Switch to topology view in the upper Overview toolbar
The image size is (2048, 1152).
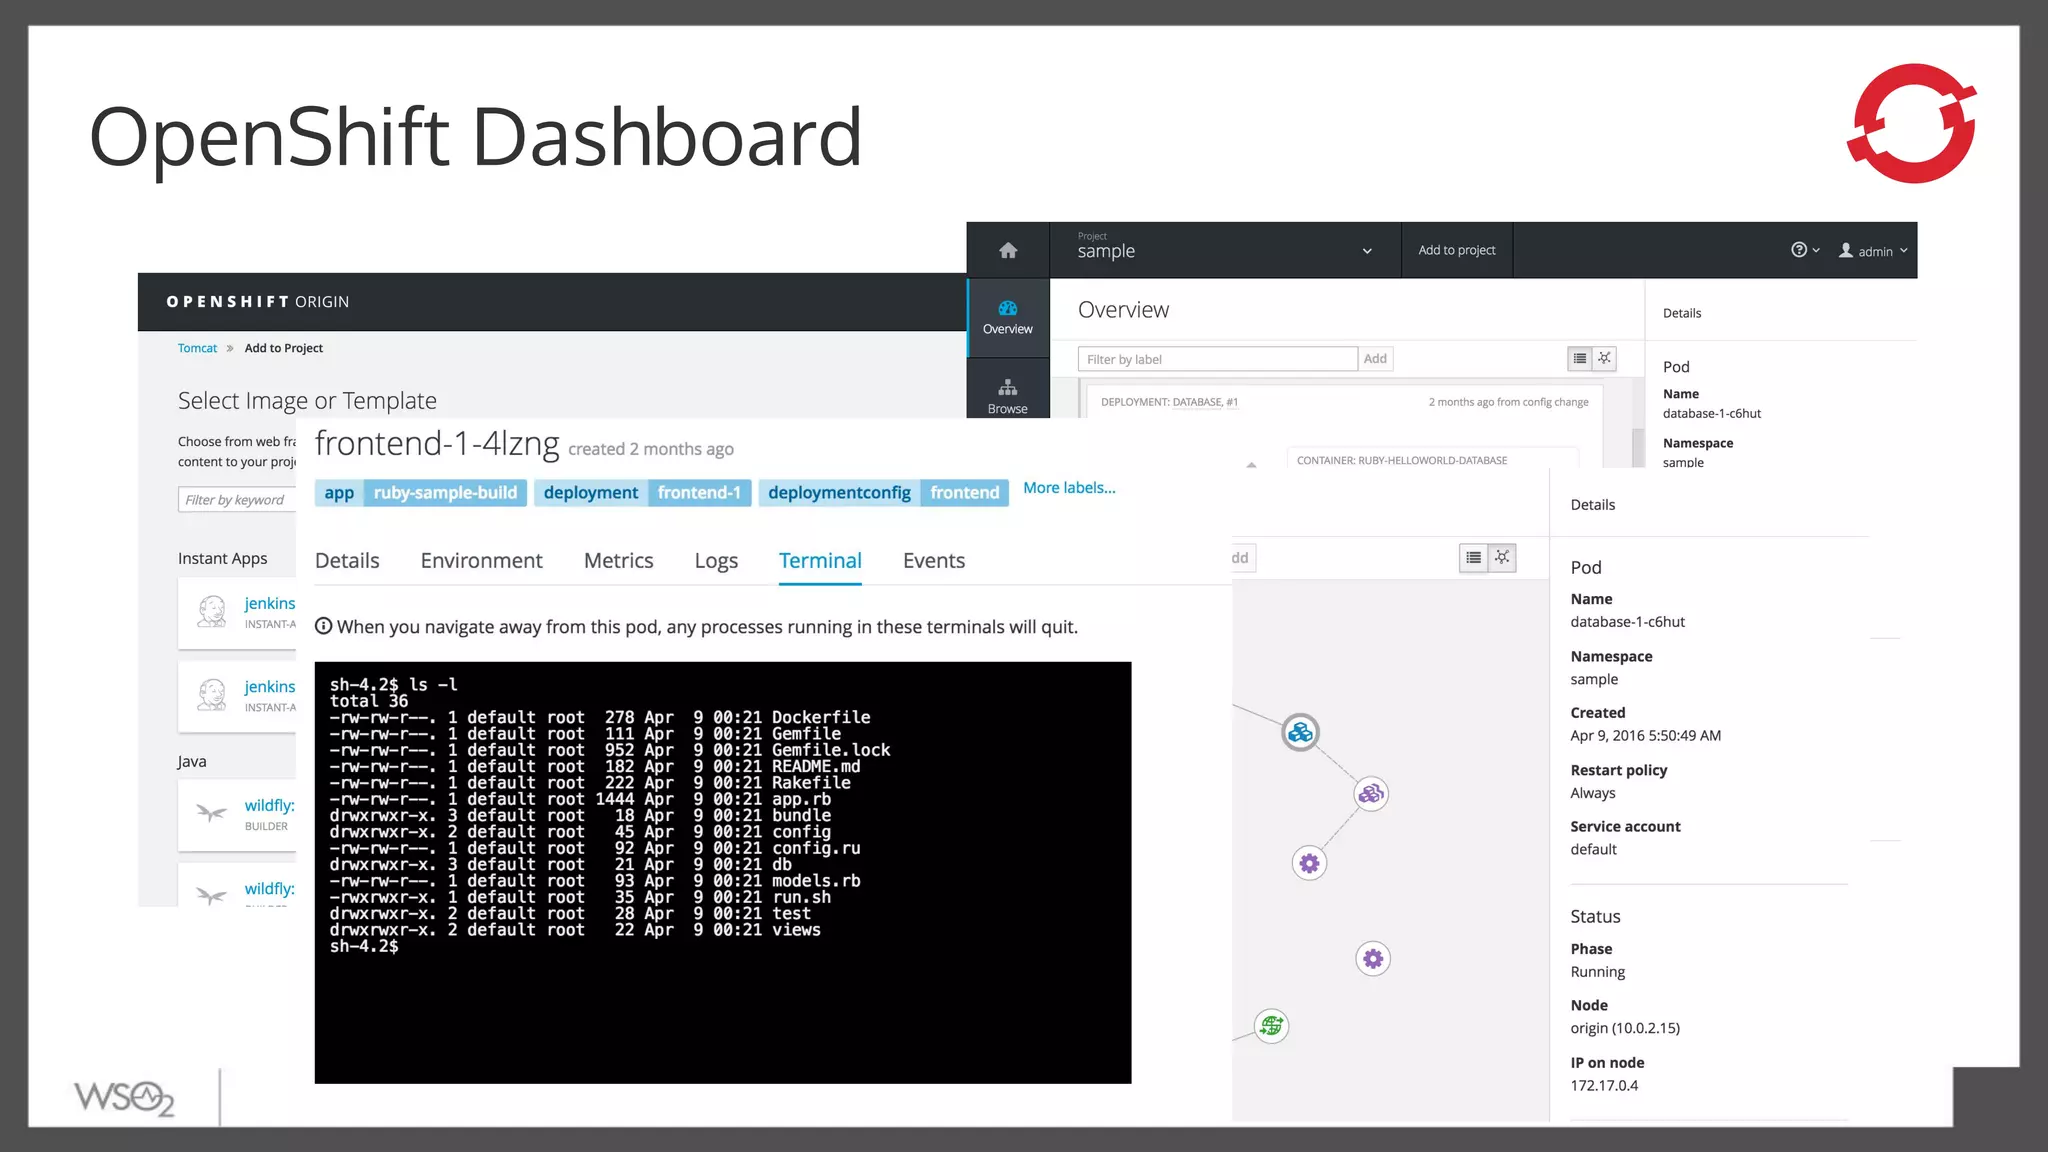[x=1604, y=358]
